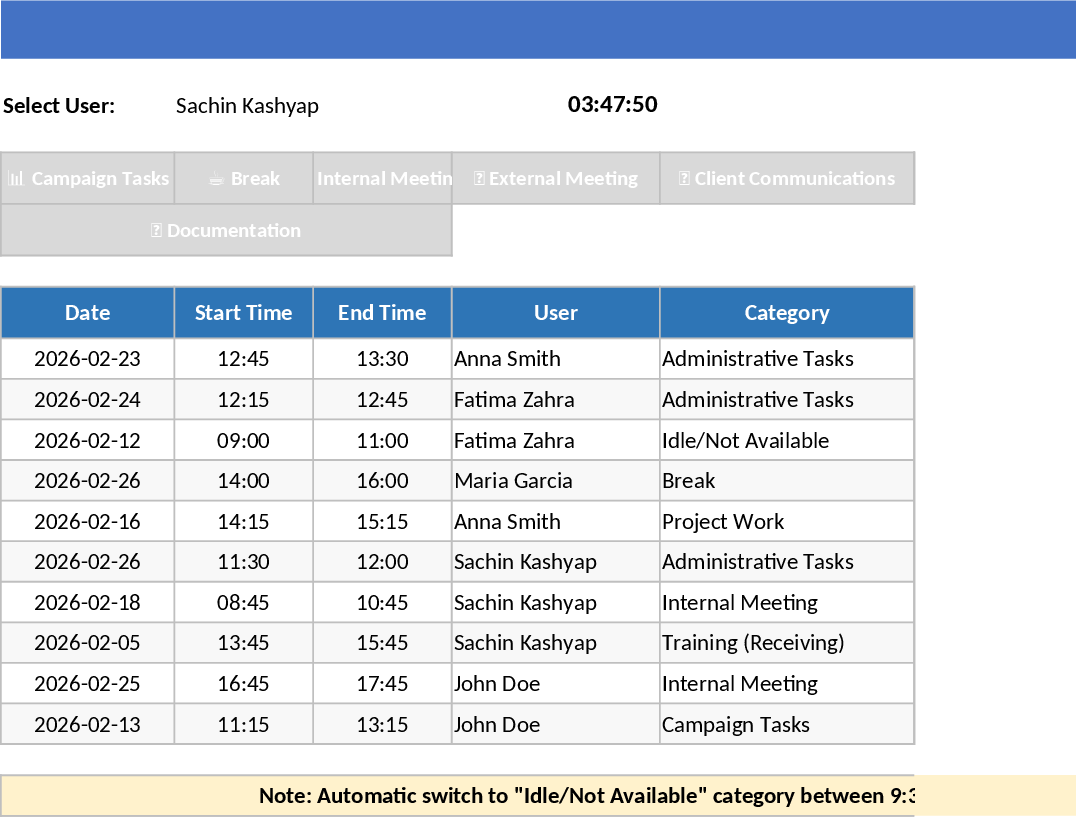Click the End Time column header
The image size is (1076, 817).
tap(382, 313)
